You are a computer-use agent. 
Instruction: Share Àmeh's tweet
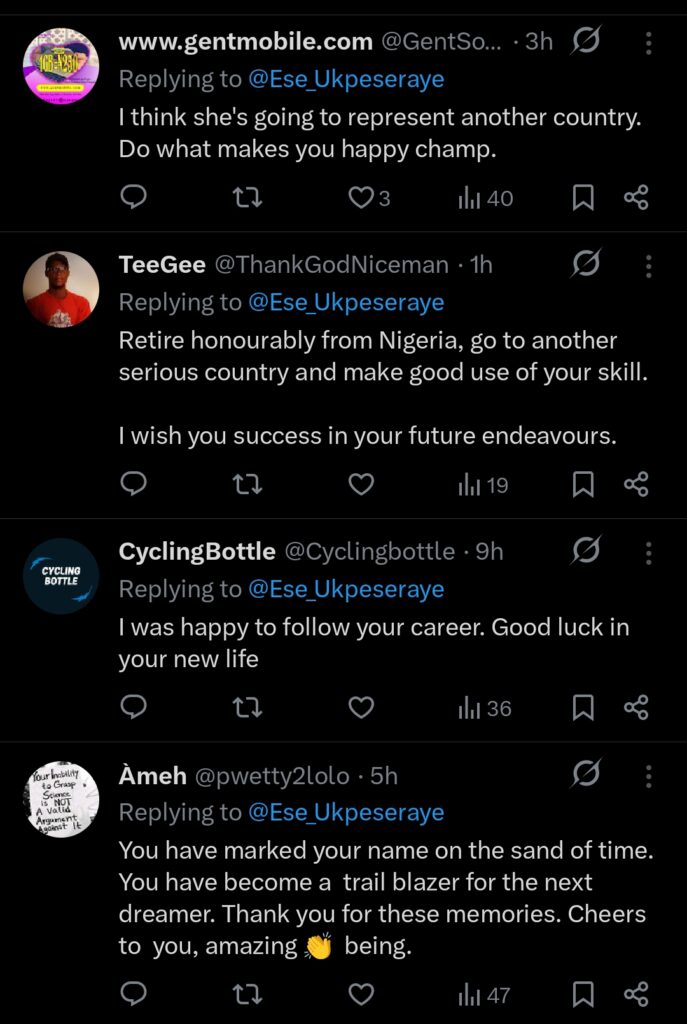pyautogui.click(x=636, y=994)
